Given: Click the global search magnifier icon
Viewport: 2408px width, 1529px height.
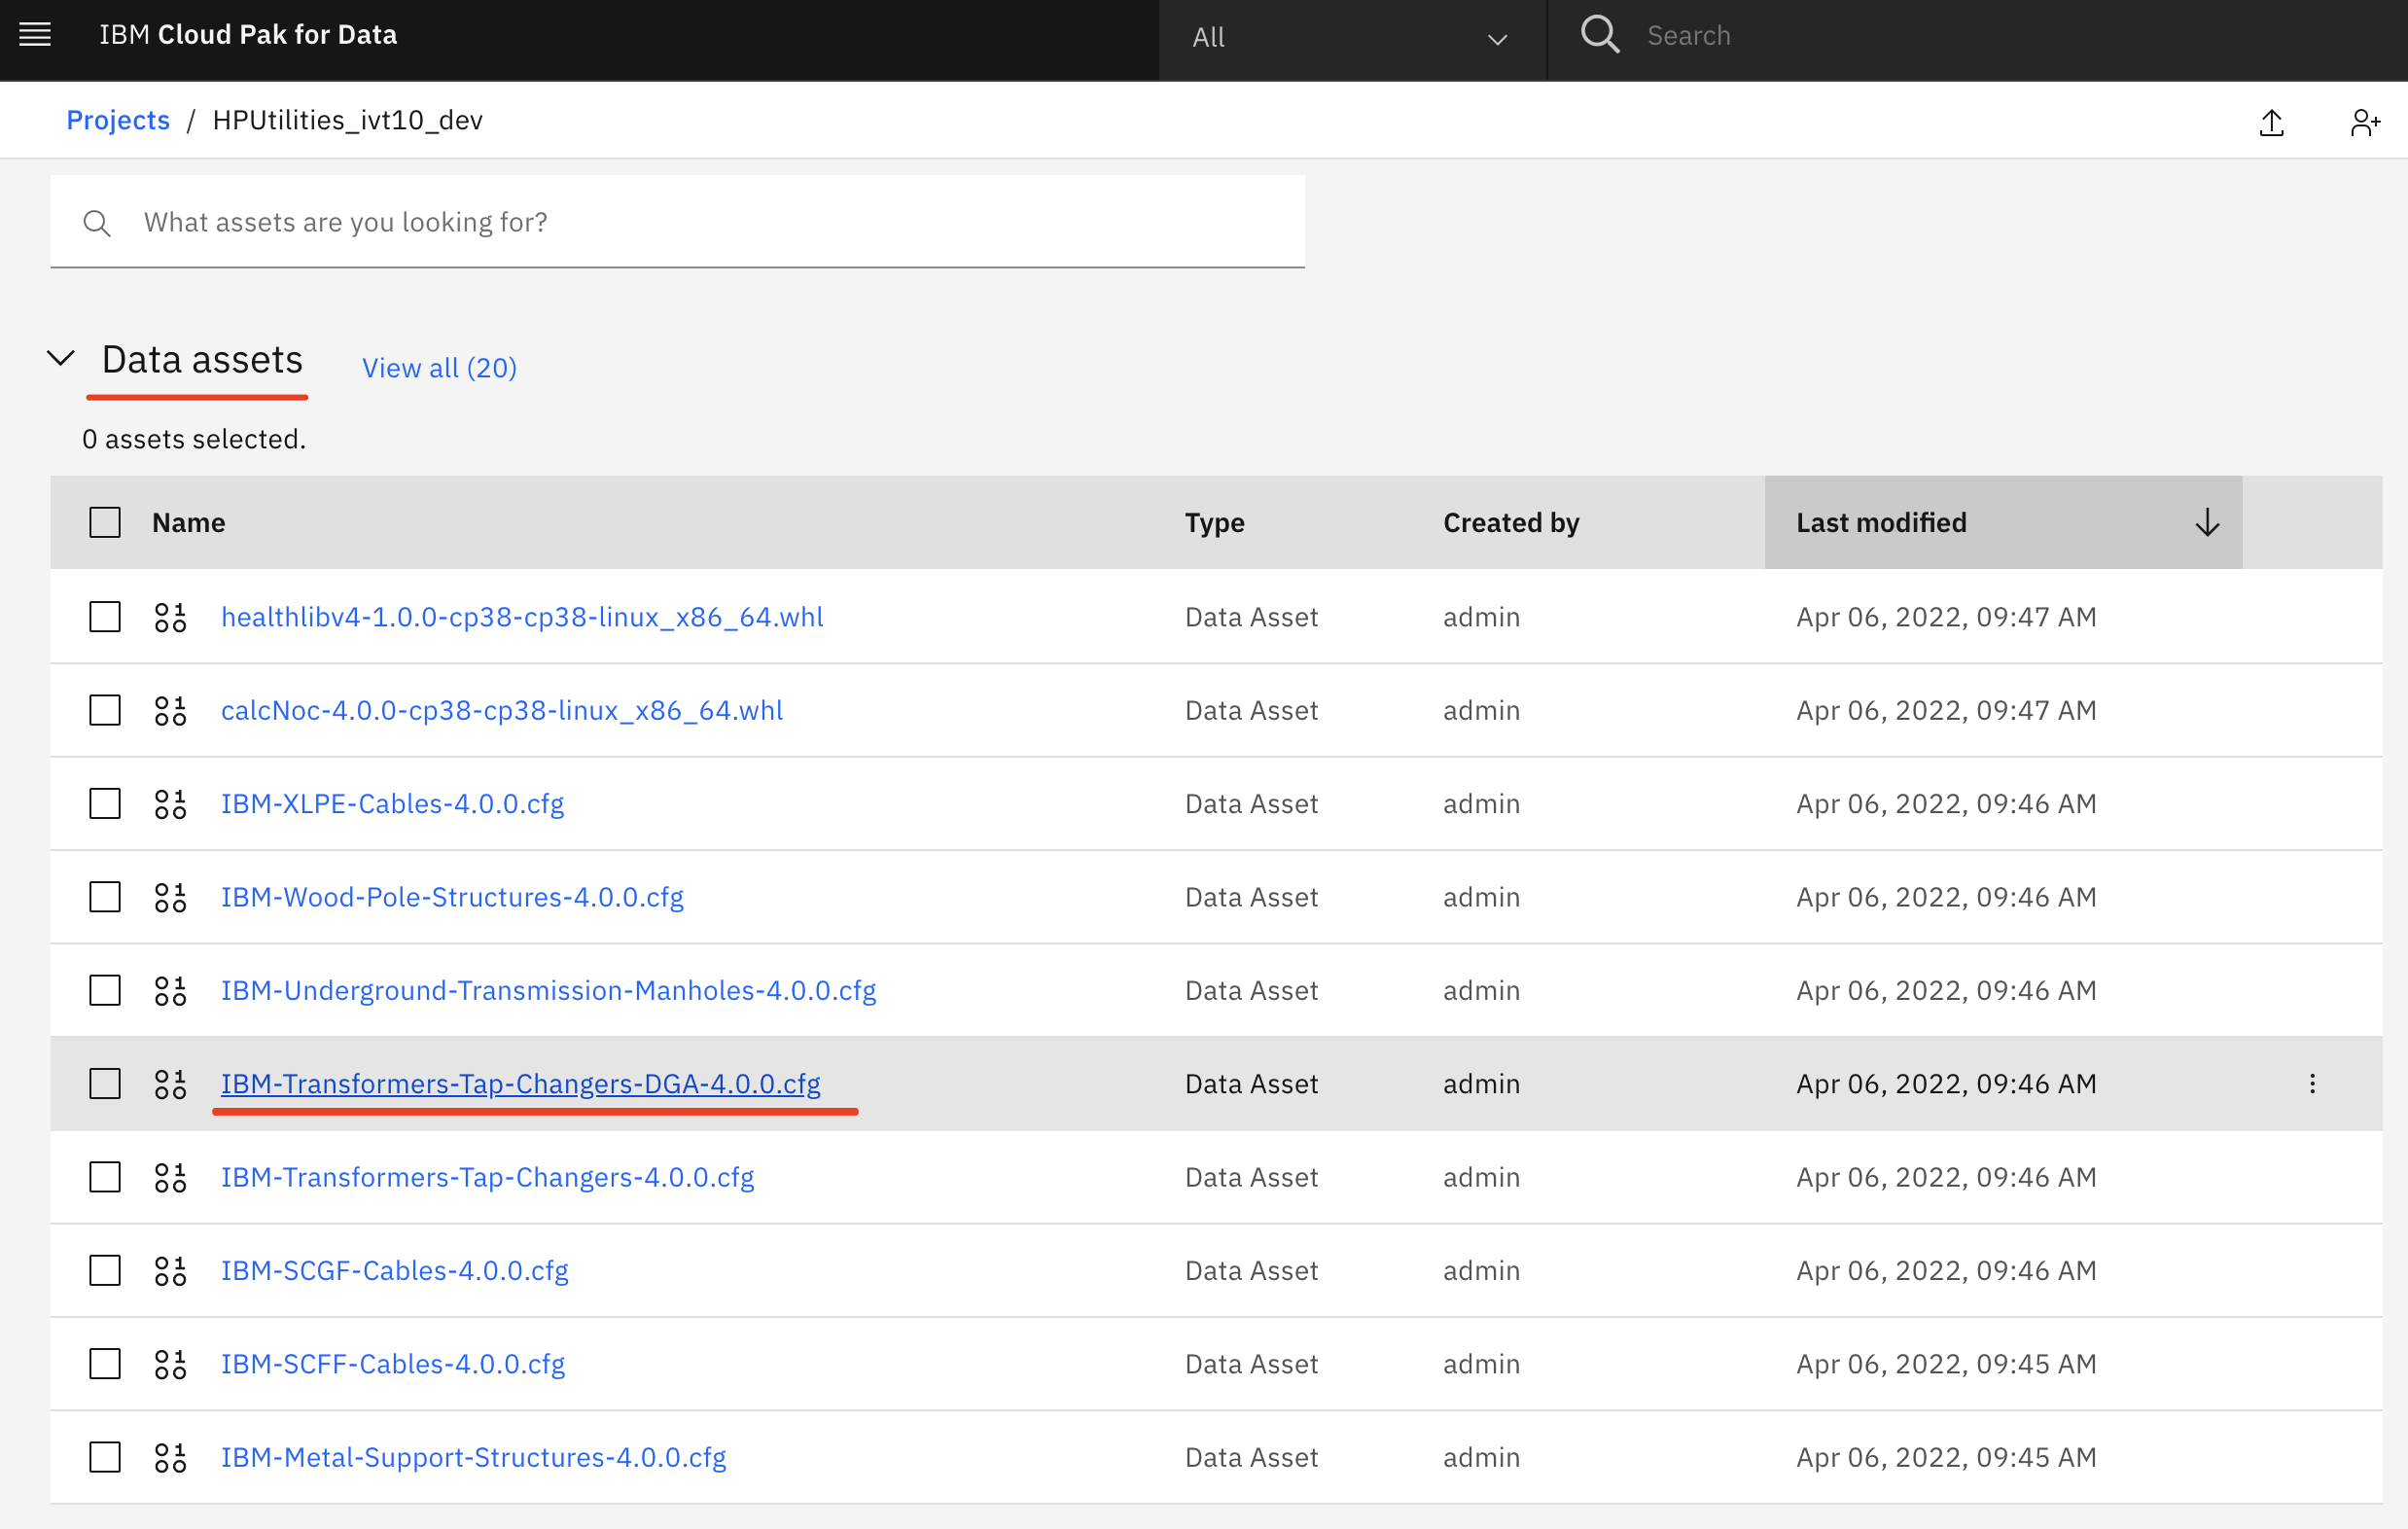Looking at the screenshot, I should (x=1599, y=35).
